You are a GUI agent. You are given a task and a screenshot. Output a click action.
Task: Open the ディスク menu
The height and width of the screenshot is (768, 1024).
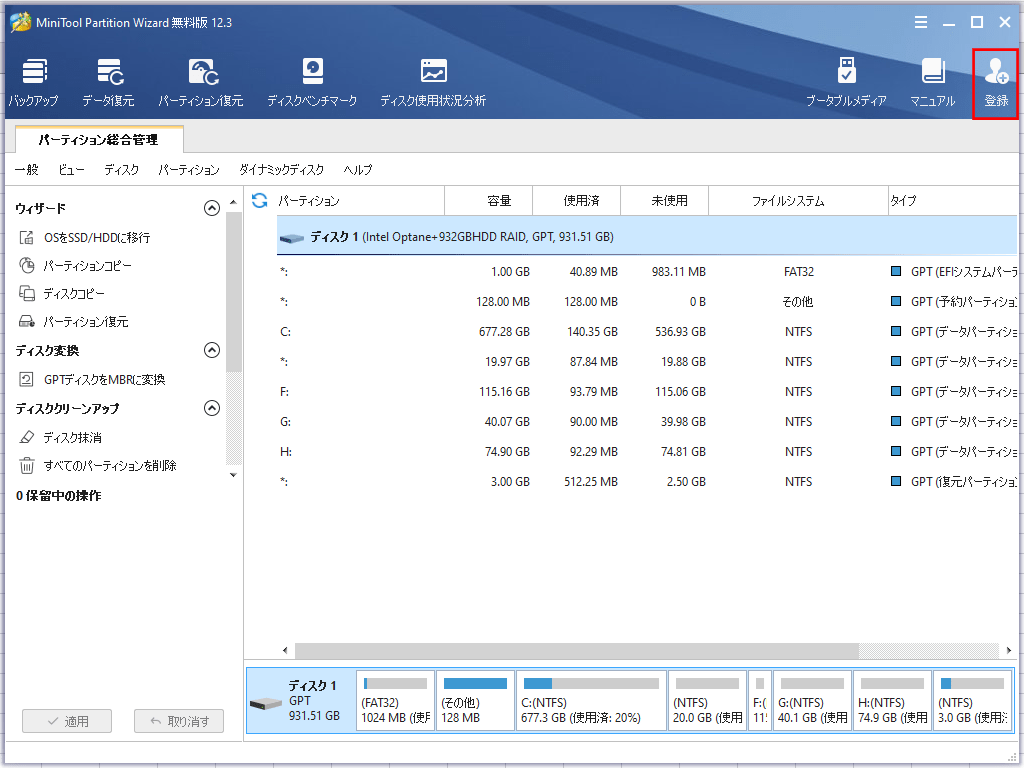pyautogui.click(x=121, y=170)
